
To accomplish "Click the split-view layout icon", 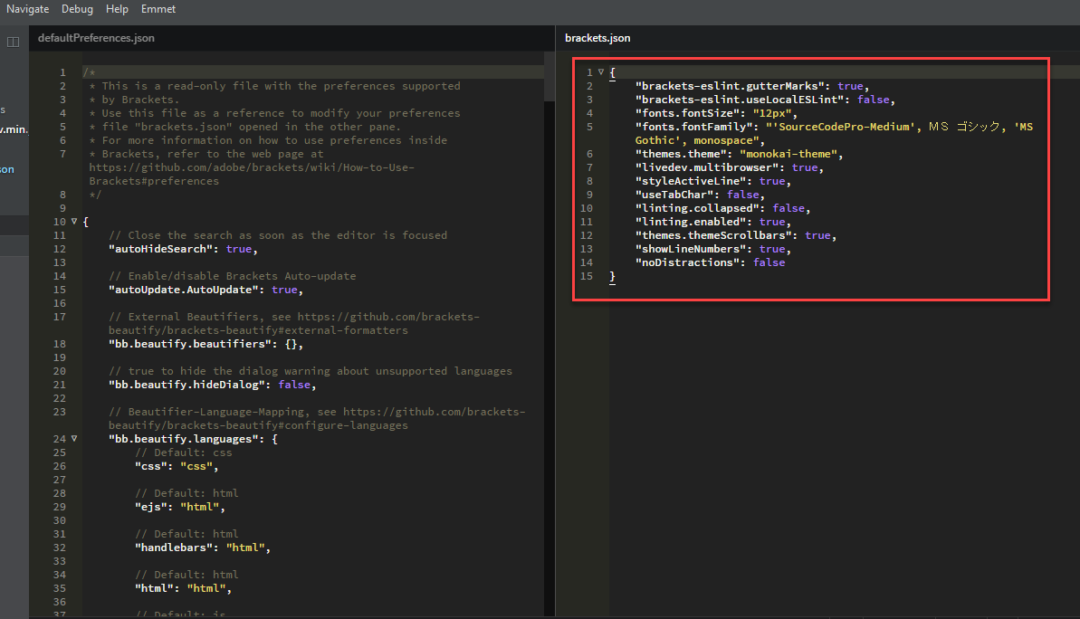I will 12,41.
